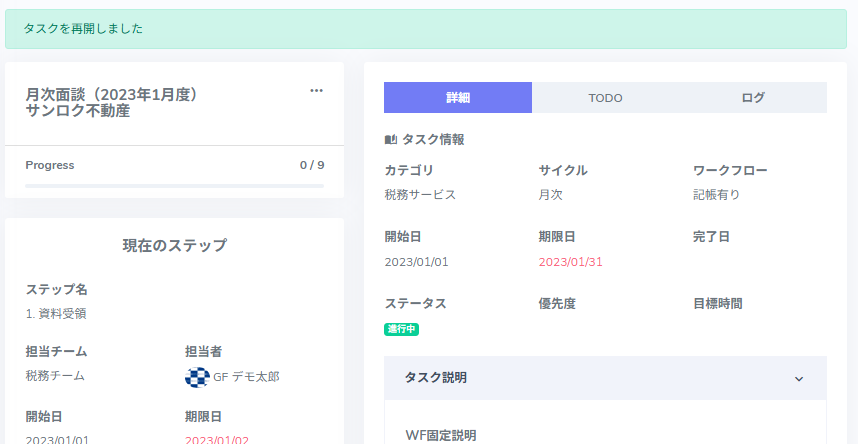Select the 税務チーム team name
Image resolution: width=858 pixels, height=444 pixels.
coord(55,376)
